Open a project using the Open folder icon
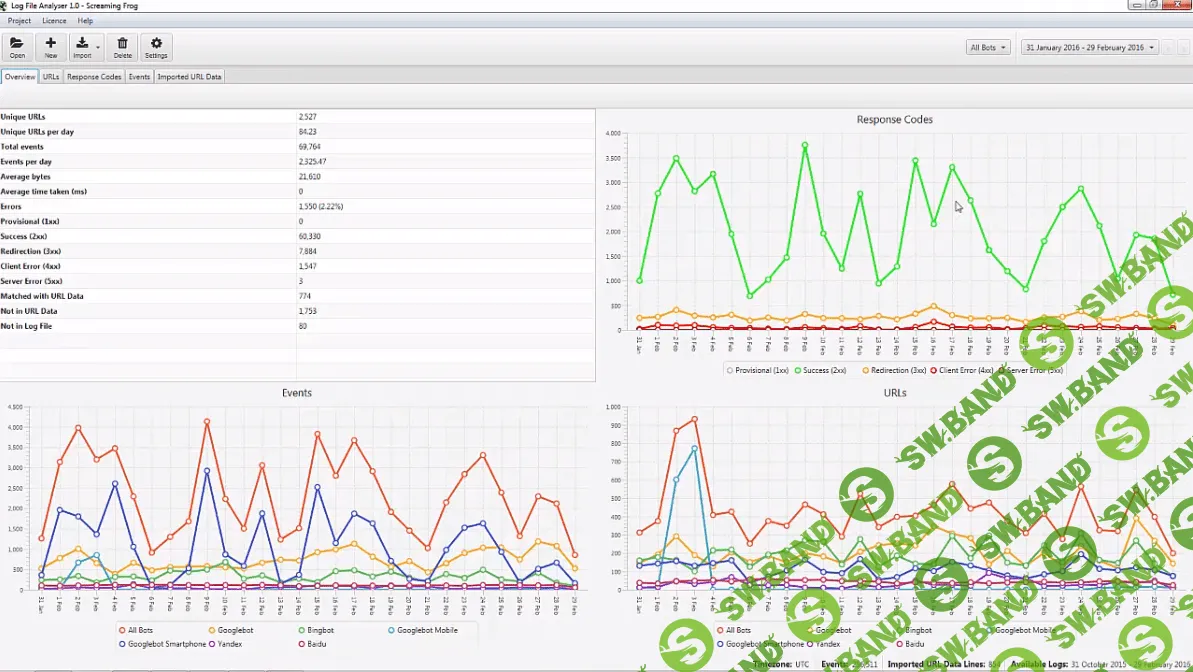 16,46
